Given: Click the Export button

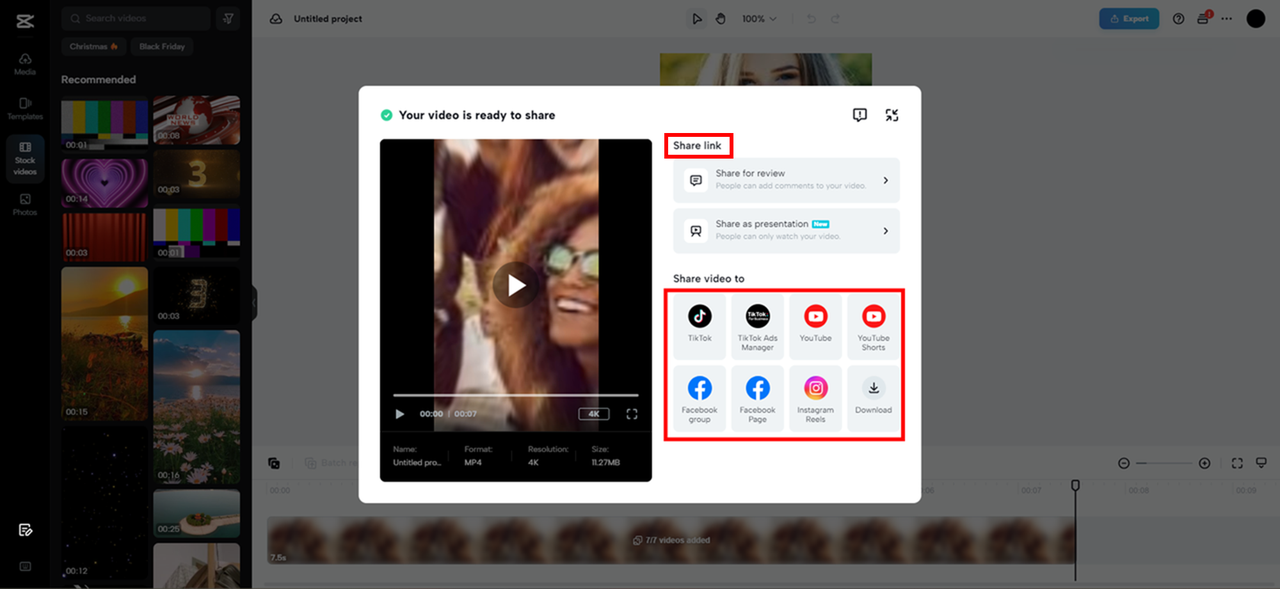Looking at the screenshot, I should tap(1129, 18).
